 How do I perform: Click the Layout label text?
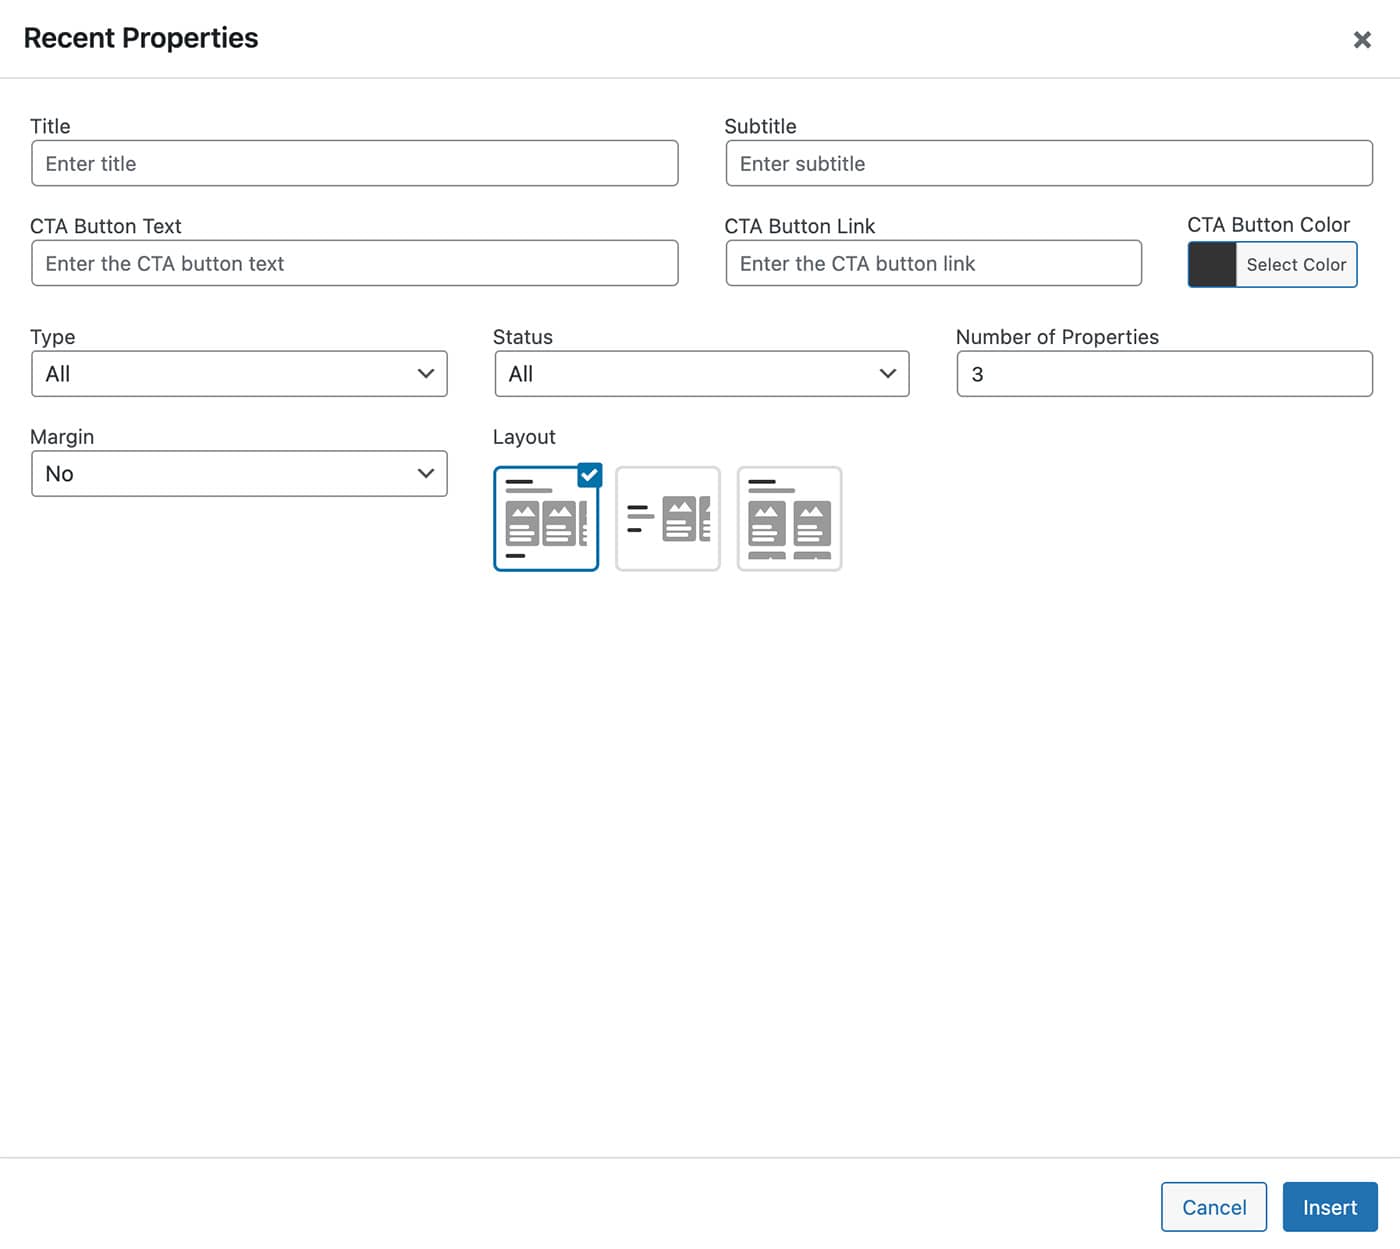click(524, 437)
